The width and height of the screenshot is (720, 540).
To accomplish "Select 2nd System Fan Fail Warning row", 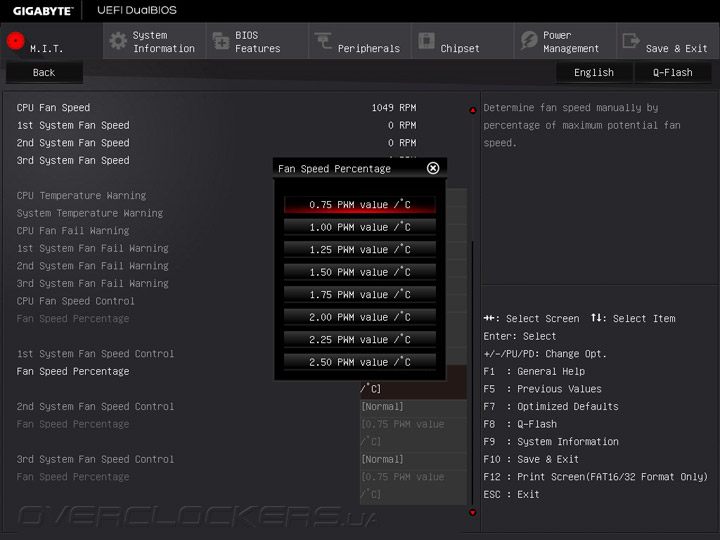I will (92, 266).
